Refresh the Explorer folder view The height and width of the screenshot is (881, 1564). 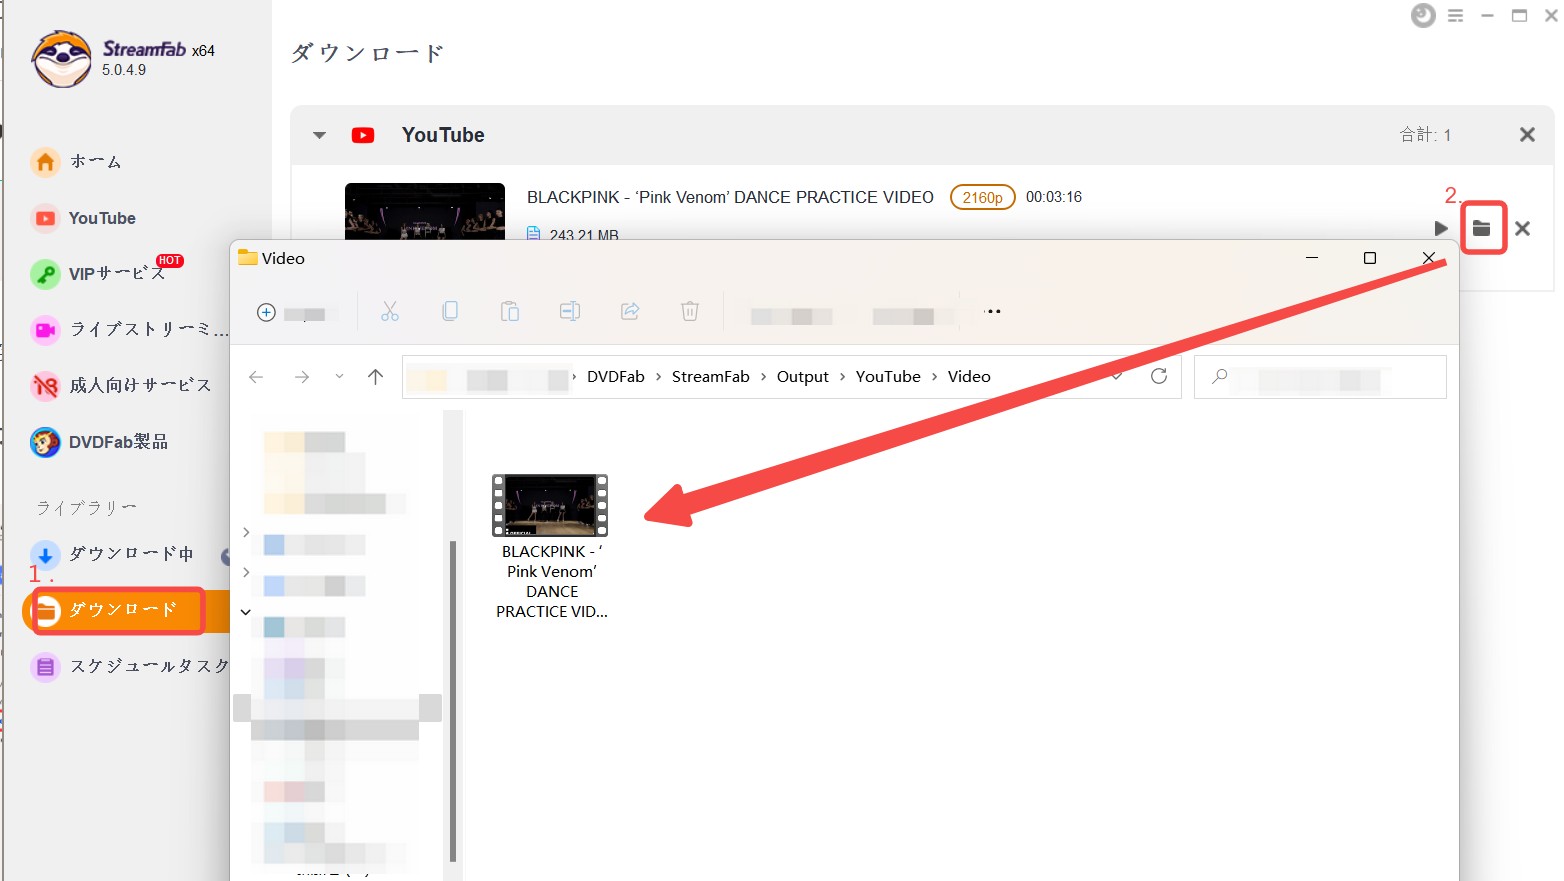(1159, 376)
